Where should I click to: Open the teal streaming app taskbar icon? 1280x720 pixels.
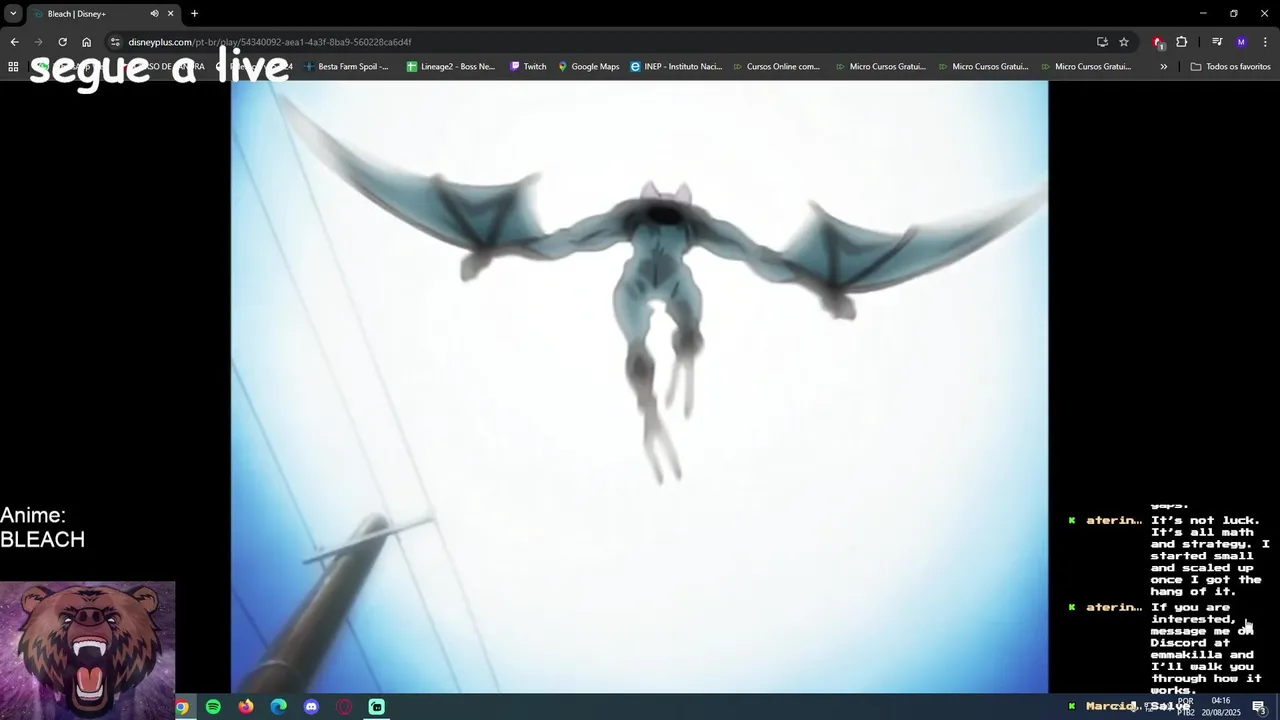pyautogui.click(x=376, y=707)
